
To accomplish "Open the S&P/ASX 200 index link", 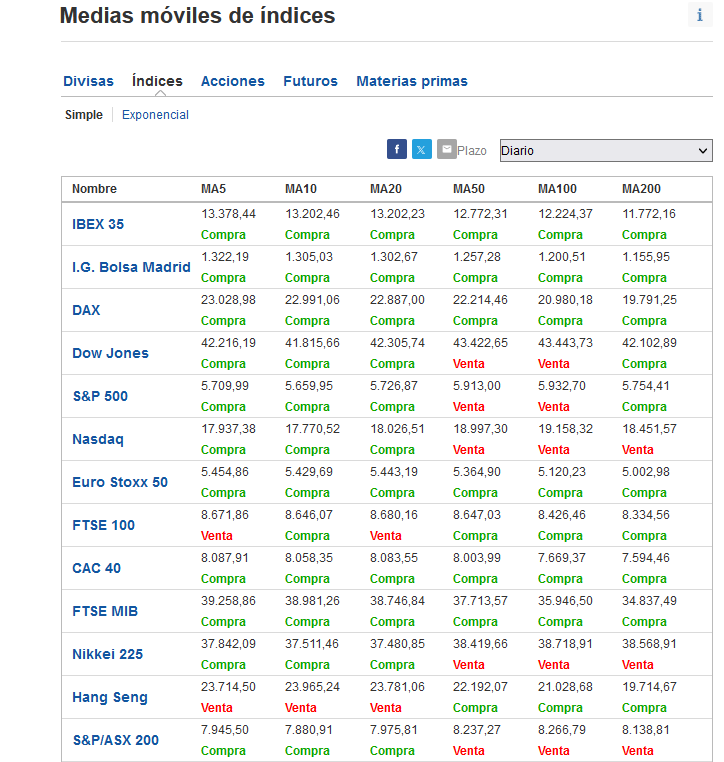I will point(116,740).
